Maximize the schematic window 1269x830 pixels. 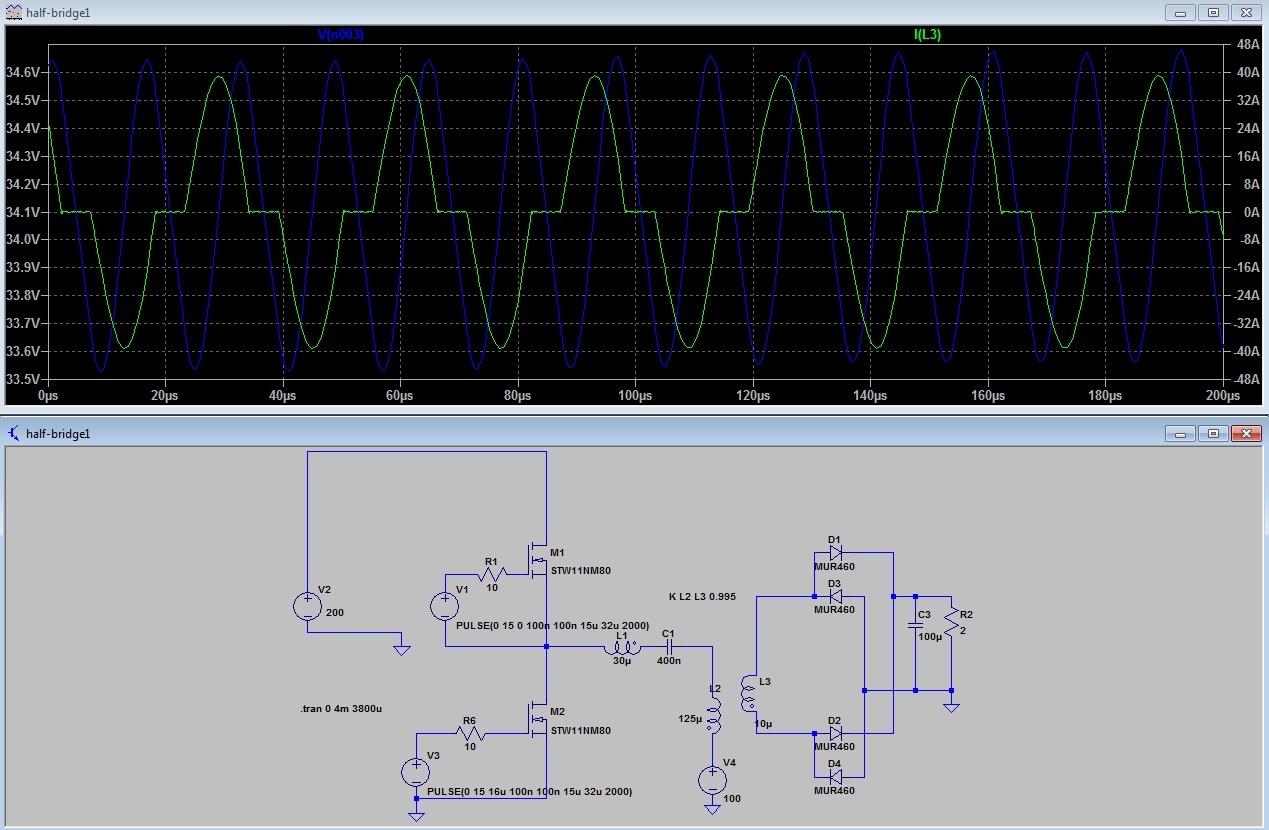pyautogui.click(x=1212, y=433)
